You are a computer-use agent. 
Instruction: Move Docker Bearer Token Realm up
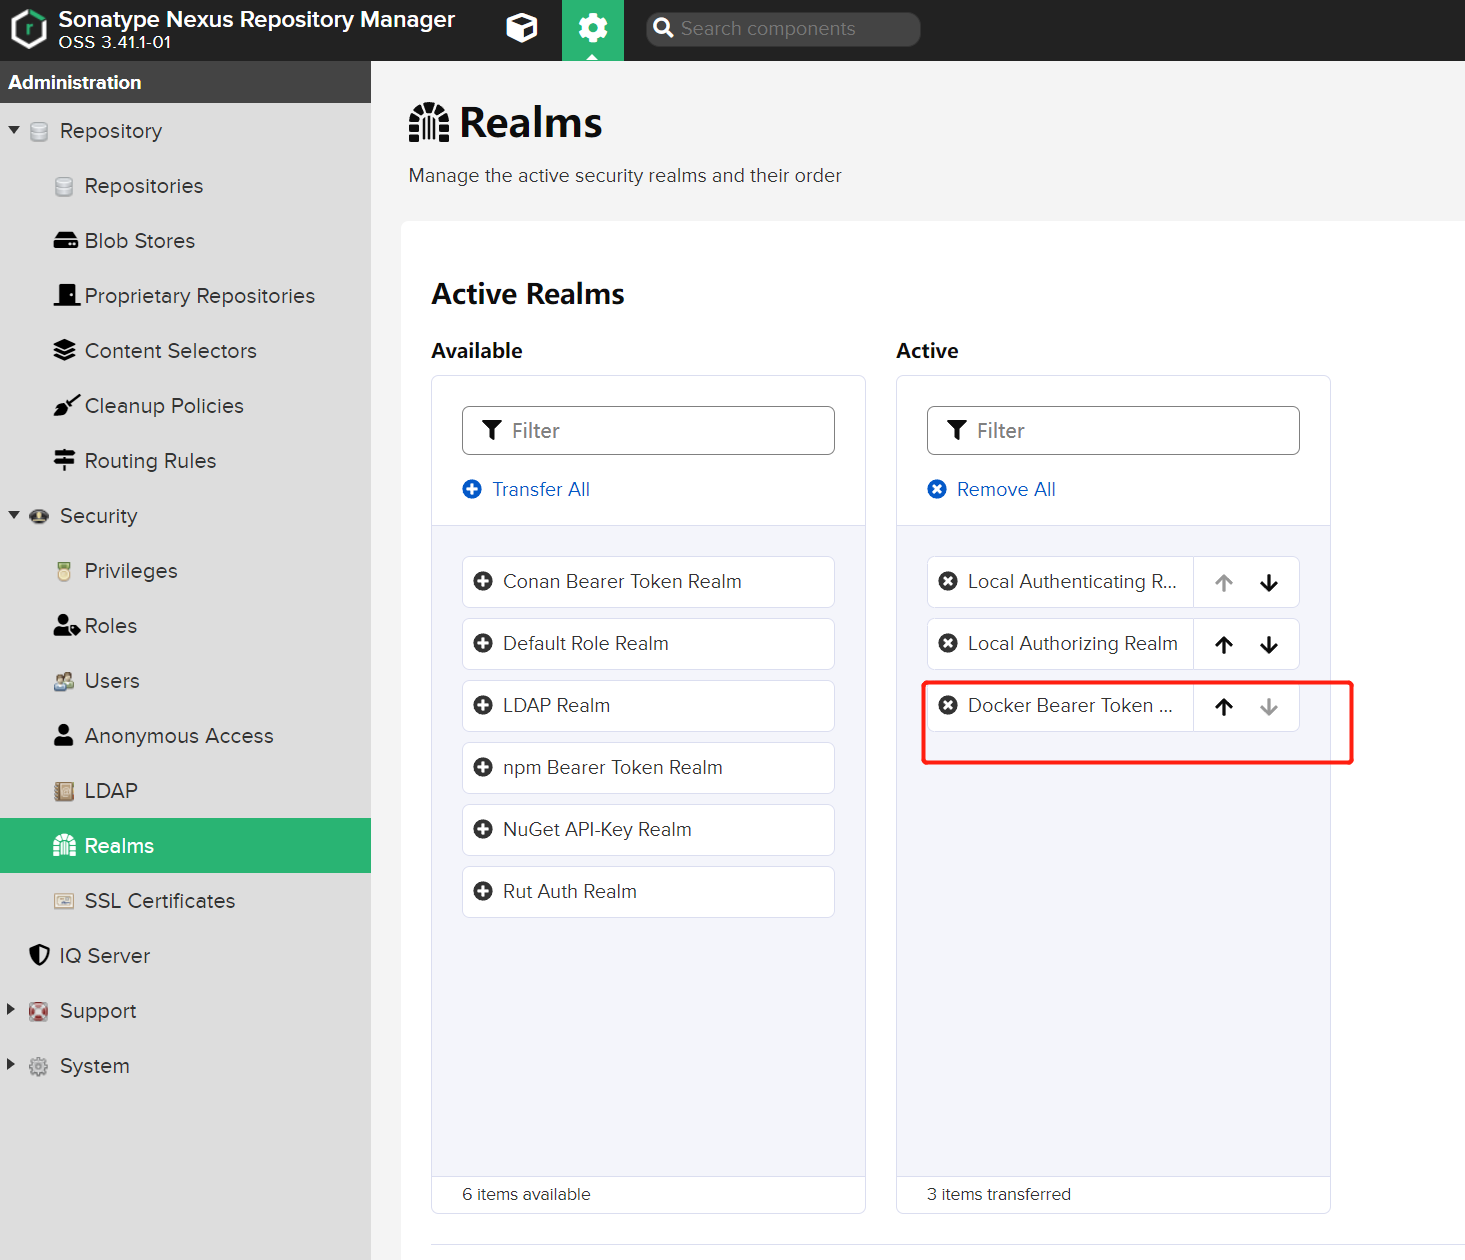pyautogui.click(x=1224, y=707)
